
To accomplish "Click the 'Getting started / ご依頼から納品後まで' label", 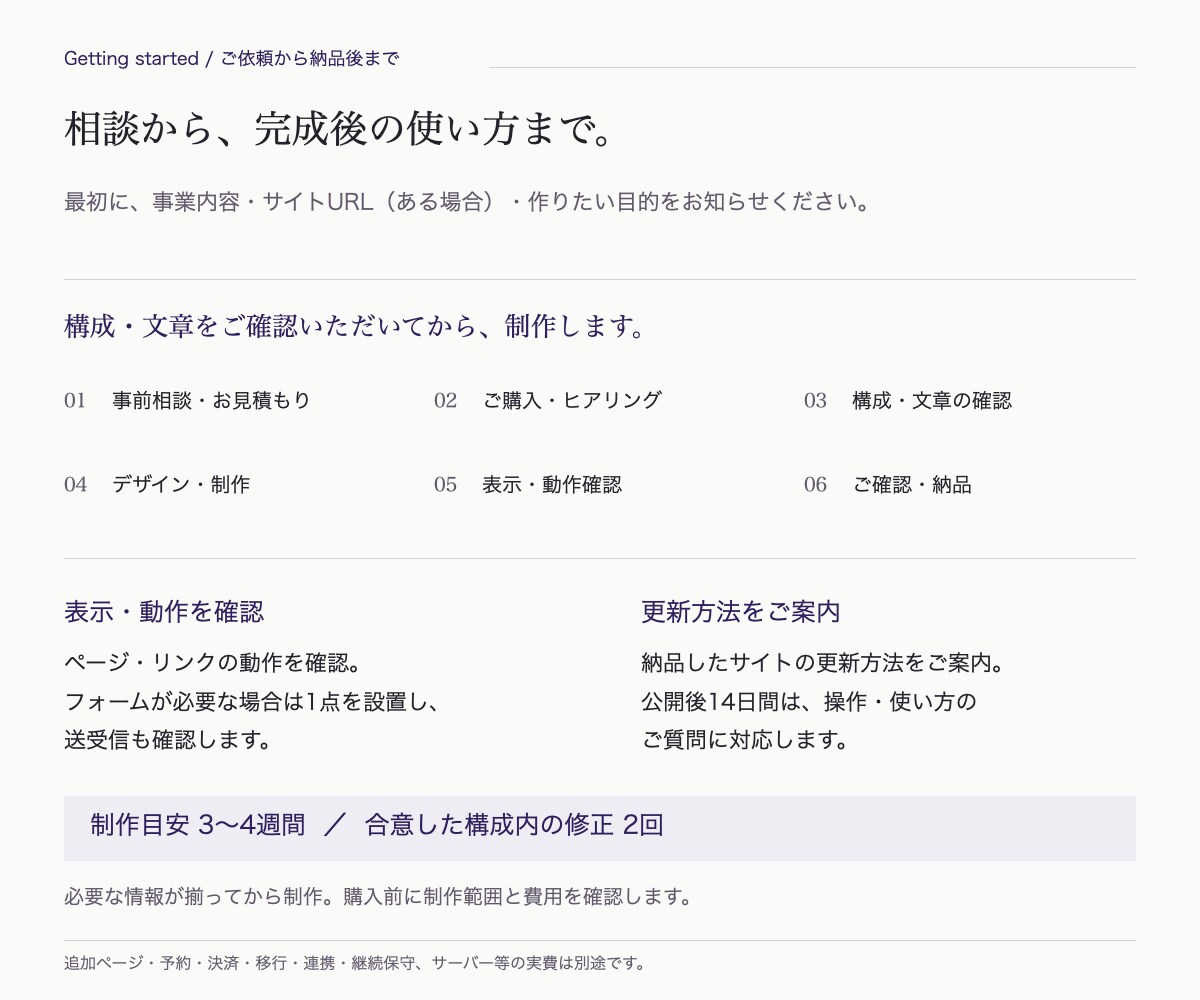I will 232,59.
